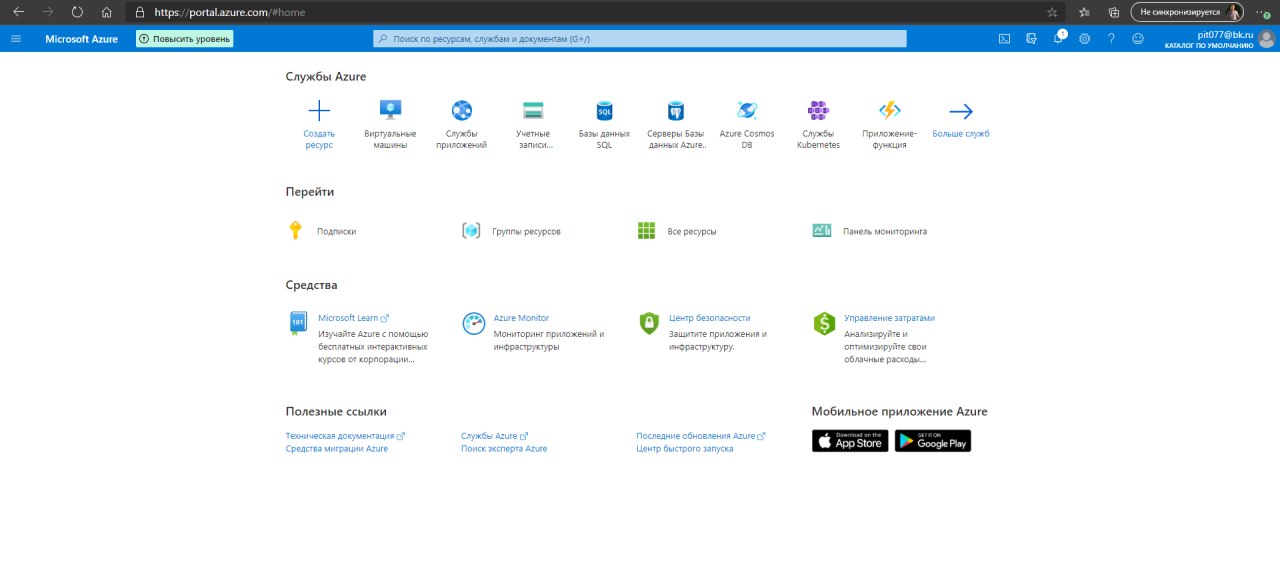The width and height of the screenshot is (1280, 564).
Task: Click the Панель мониторинга chart icon
Action: (x=822, y=231)
